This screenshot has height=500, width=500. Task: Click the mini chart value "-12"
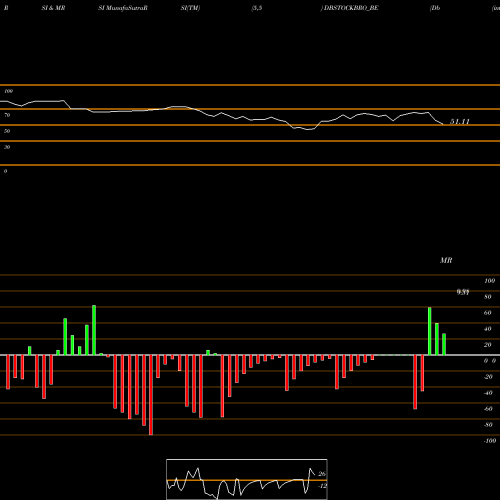[x=322, y=486]
